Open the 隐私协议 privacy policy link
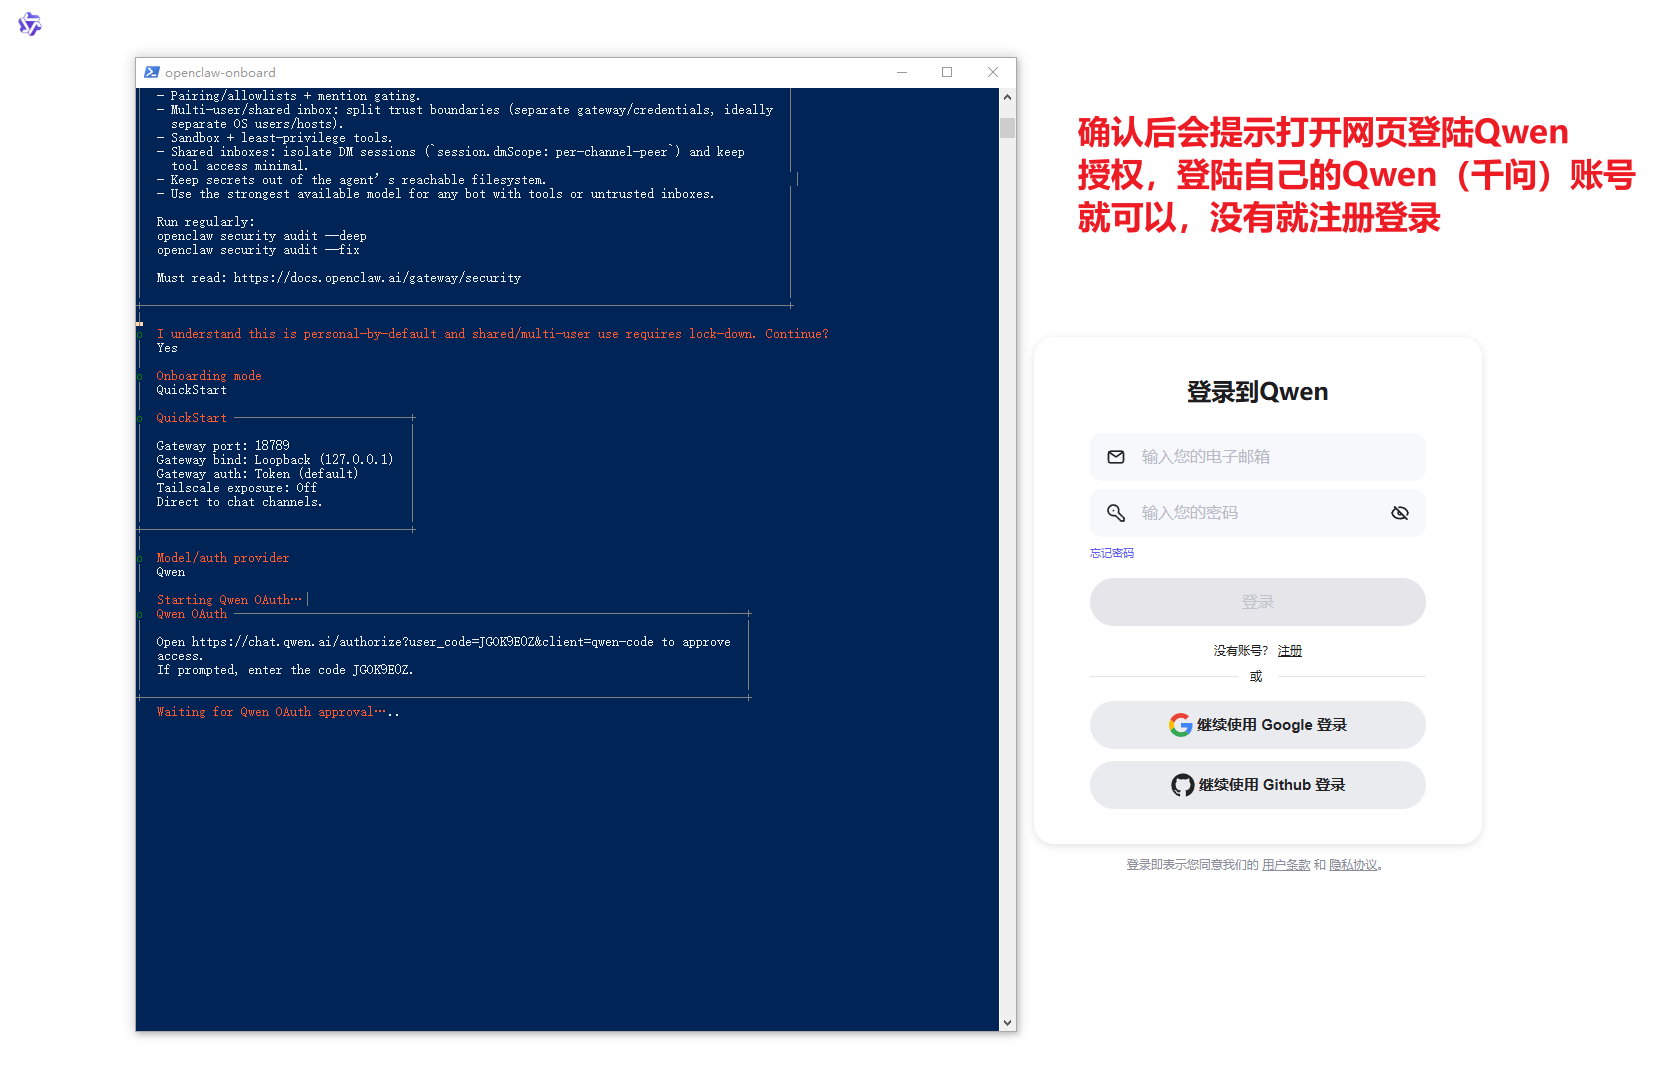 [x=1353, y=865]
